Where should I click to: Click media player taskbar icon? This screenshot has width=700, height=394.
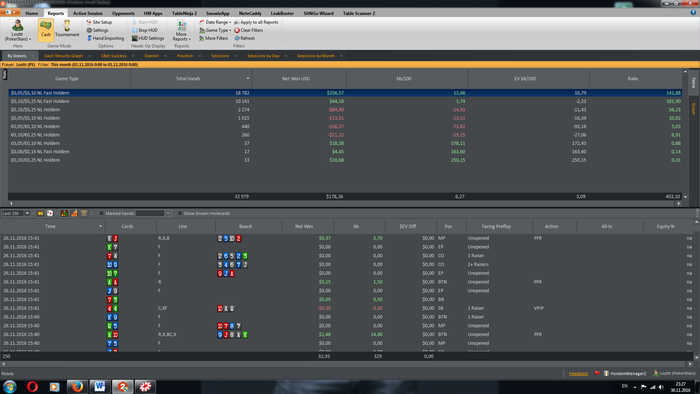coord(54,386)
